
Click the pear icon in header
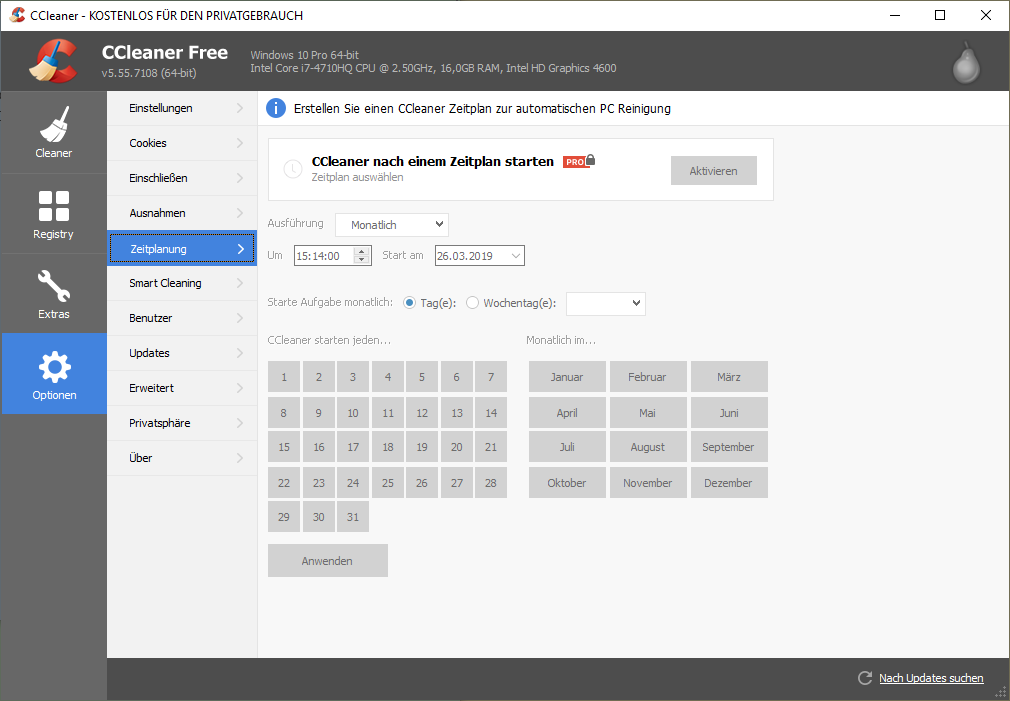coord(965,62)
